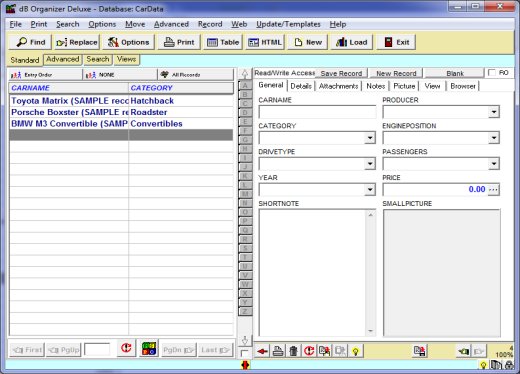
Task: Click the red refresh icon in record toolbar
Action: 309,351
